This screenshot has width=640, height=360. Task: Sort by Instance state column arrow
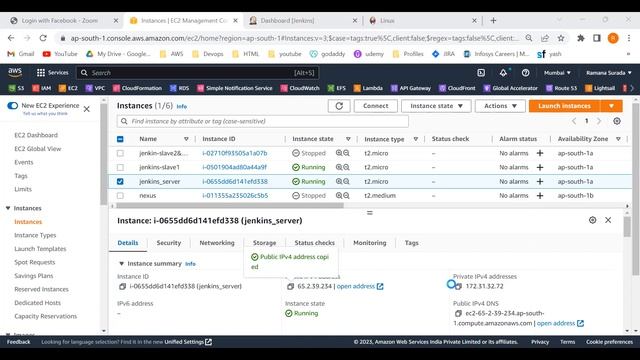(x=348, y=139)
